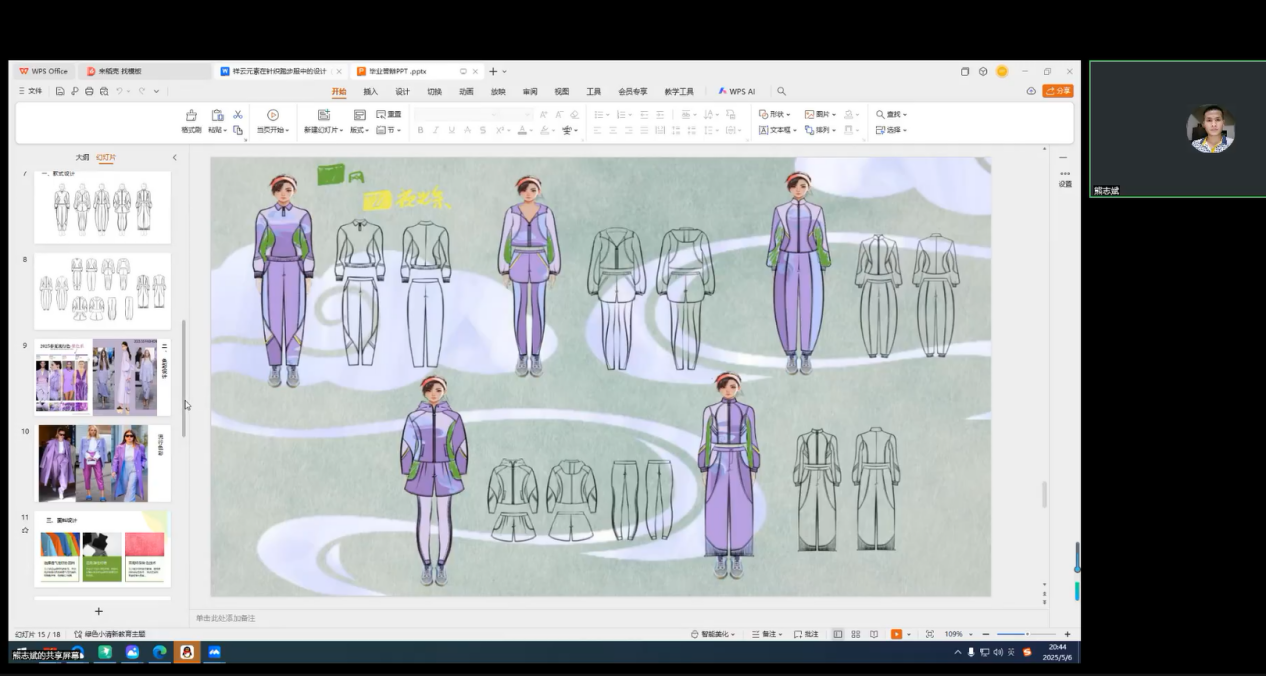Switch to slide sorter grid view
Image resolution: width=1266 pixels, height=676 pixels.
[x=856, y=634]
